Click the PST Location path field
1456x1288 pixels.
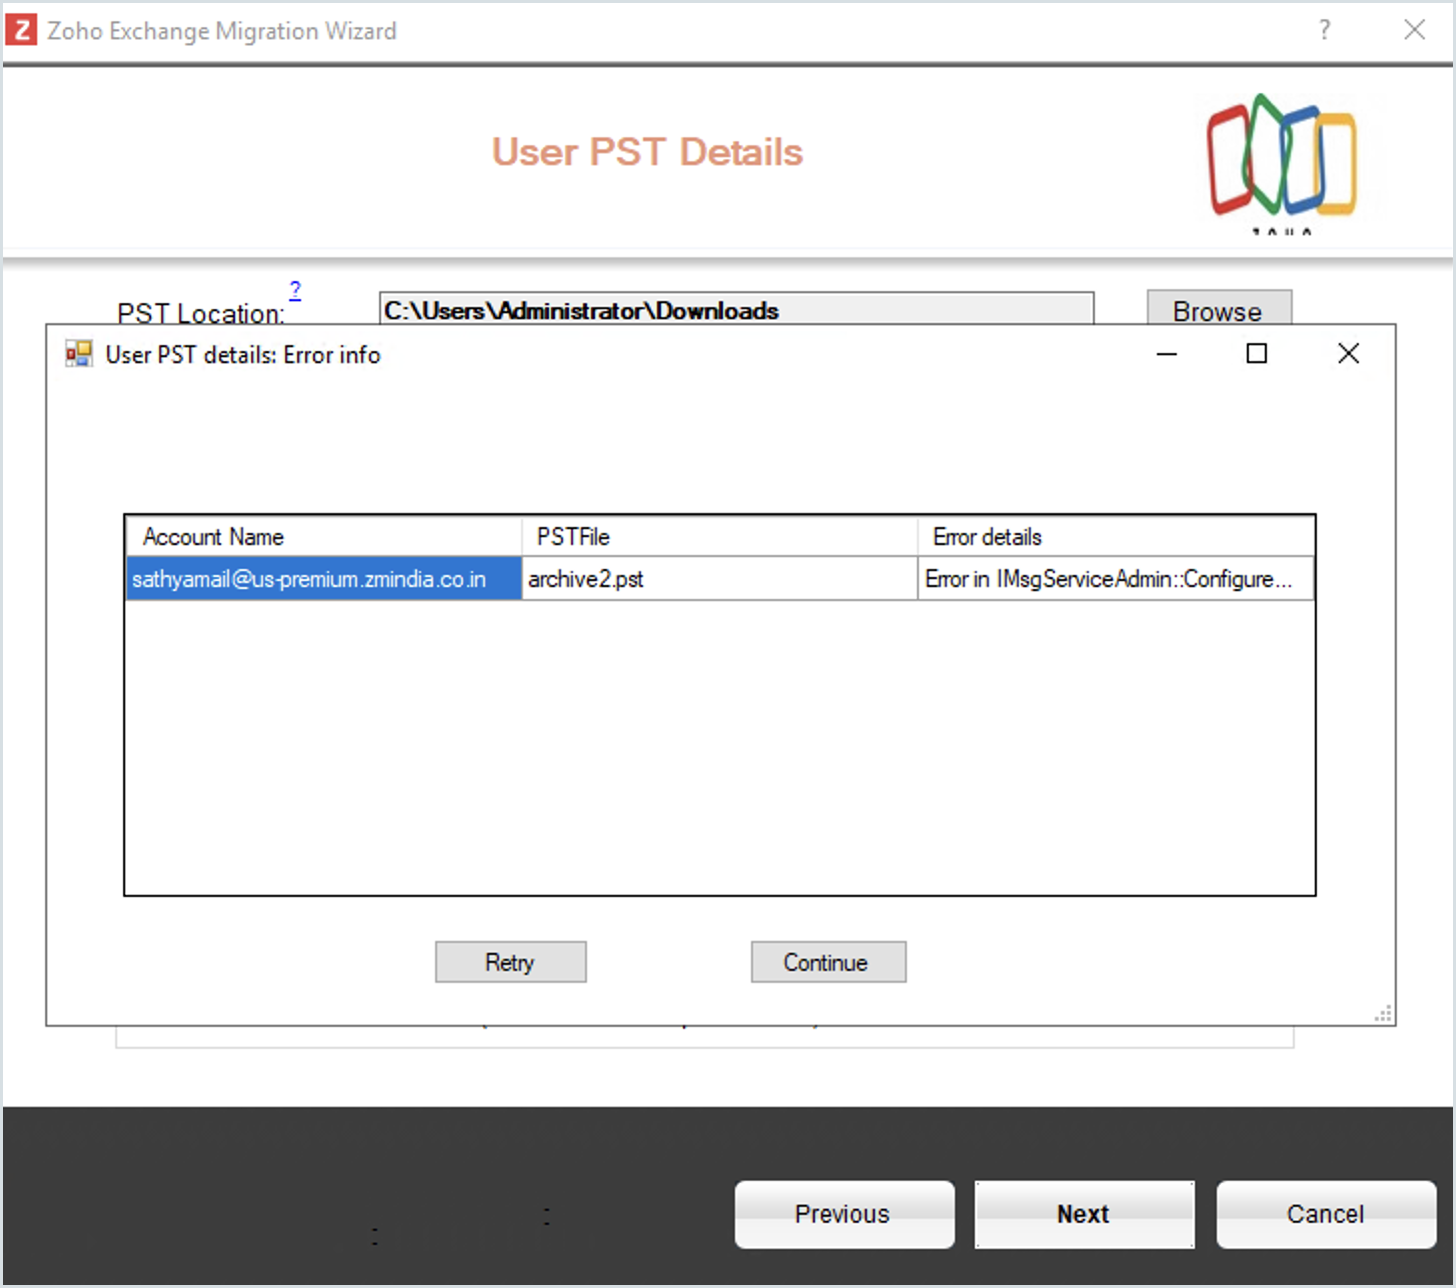tap(736, 310)
